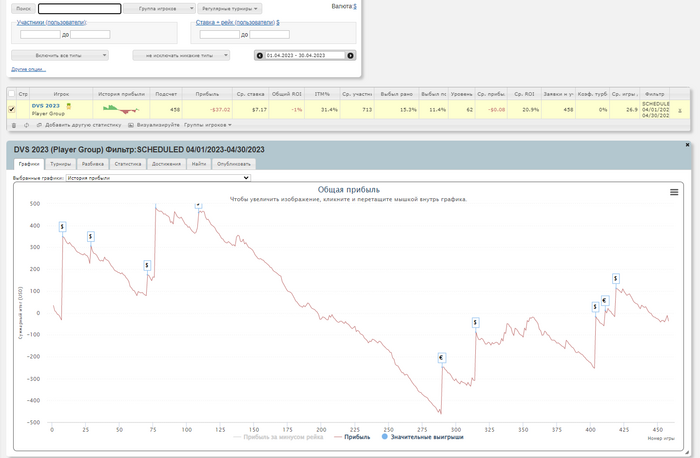Open the Опубликовать tab
Image resolution: width=700 pixels, height=458 pixels.
[x=234, y=164]
